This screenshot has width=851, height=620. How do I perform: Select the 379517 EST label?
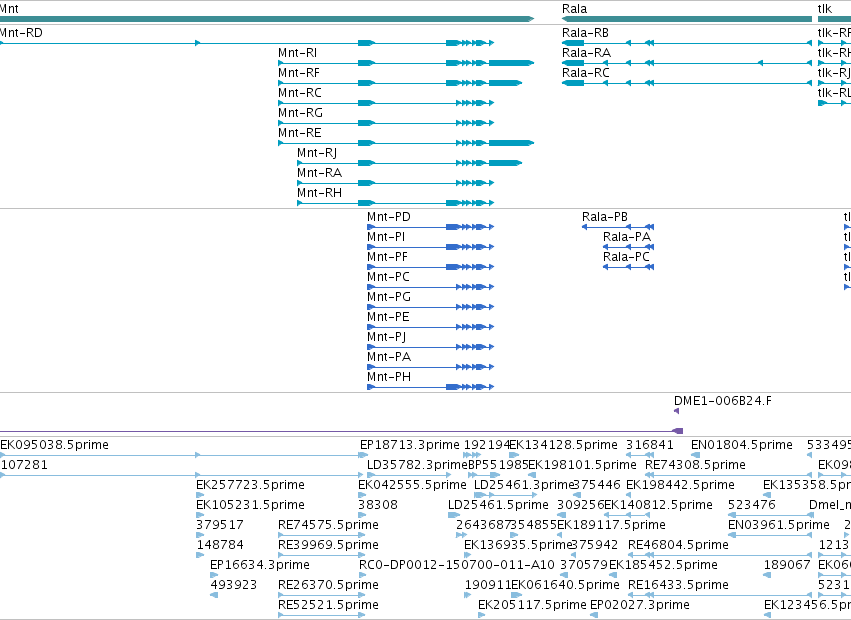220,525
